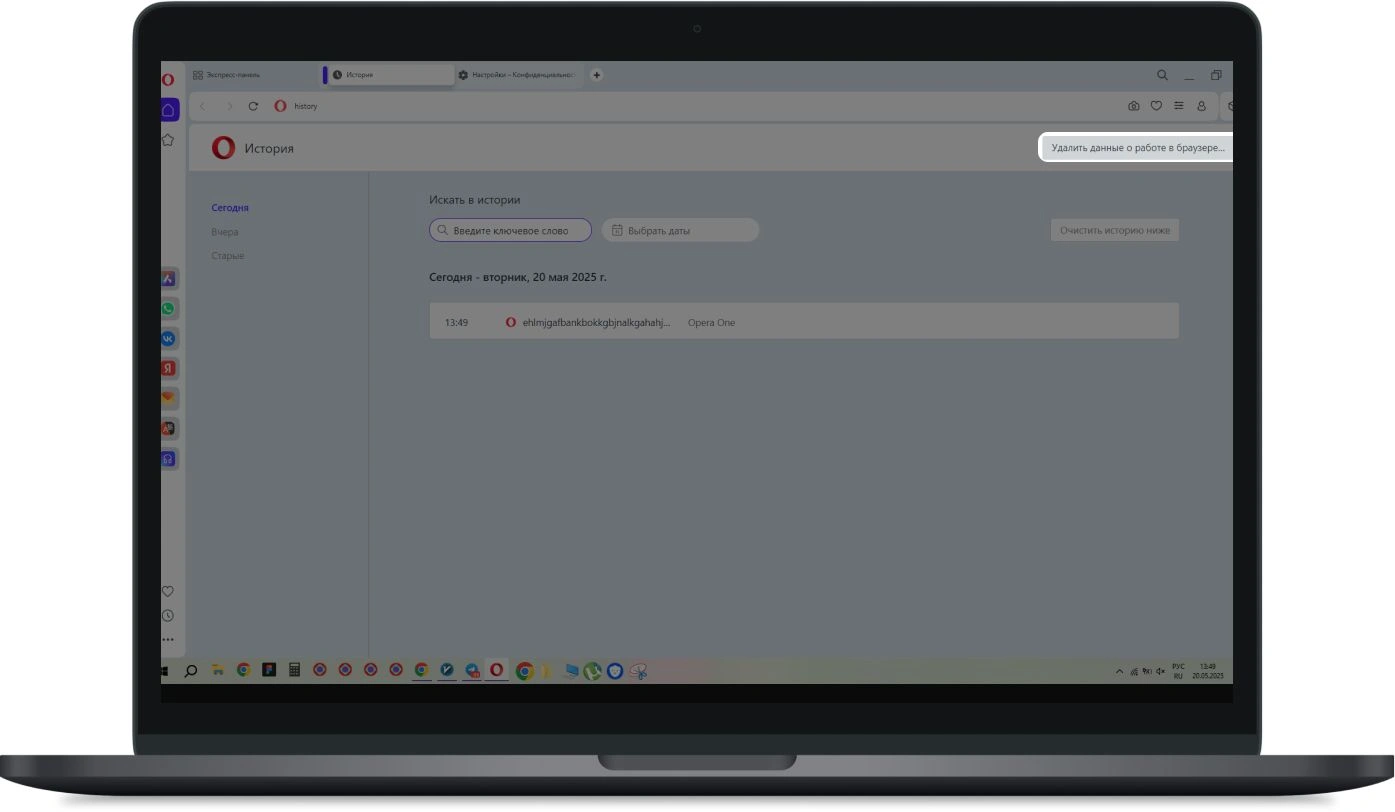The image size is (1395, 812).
Task: Show hidden tray icons chevron
Action: pos(1120,672)
